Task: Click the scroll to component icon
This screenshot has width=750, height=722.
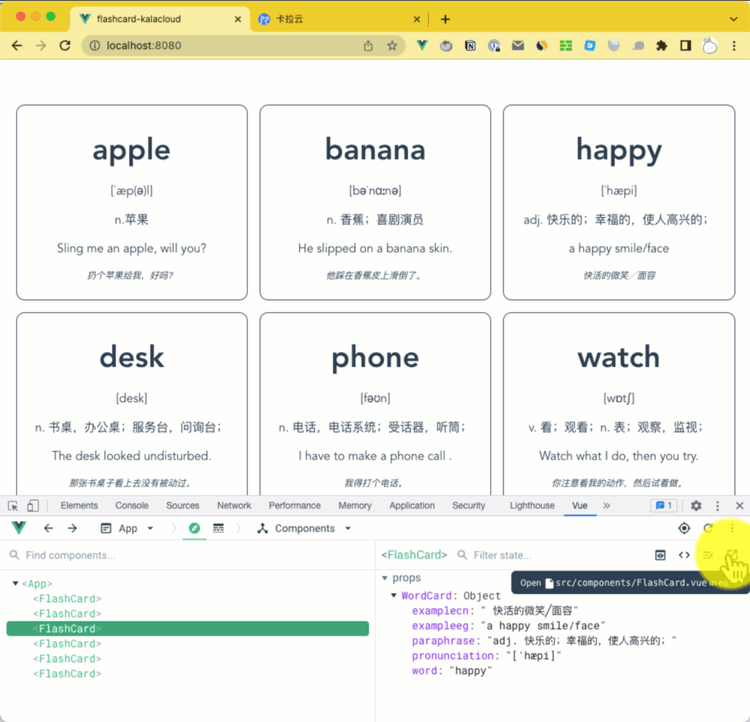Action: 660,555
